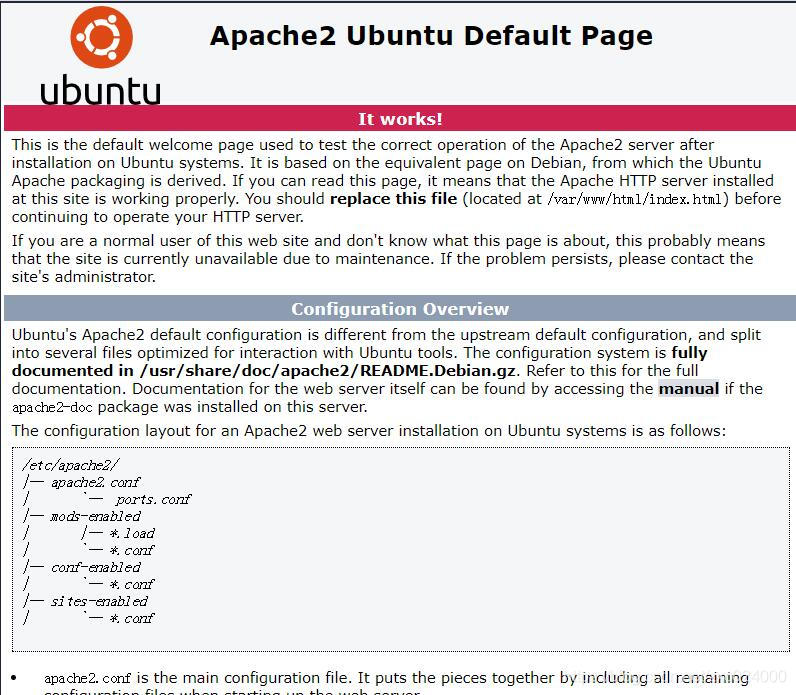Click the Apache2 Ubuntu Default Page heading
Viewport: 796px width, 695px height.
(x=431, y=36)
